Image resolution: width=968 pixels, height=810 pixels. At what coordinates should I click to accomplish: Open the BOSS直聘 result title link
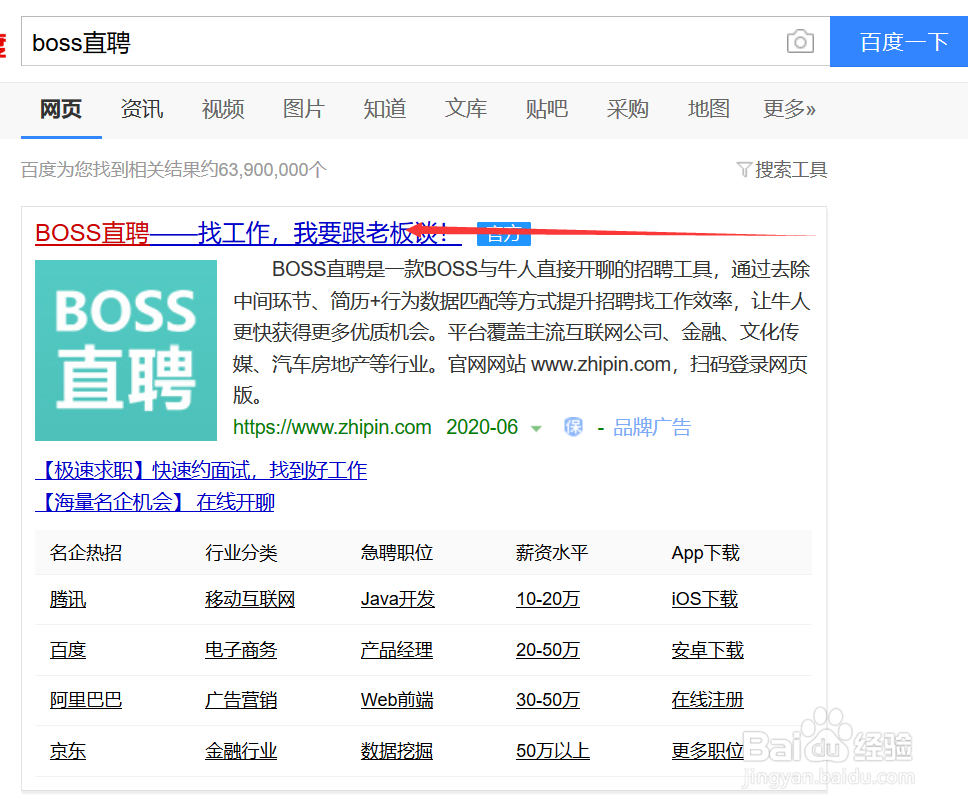[x=248, y=233]
